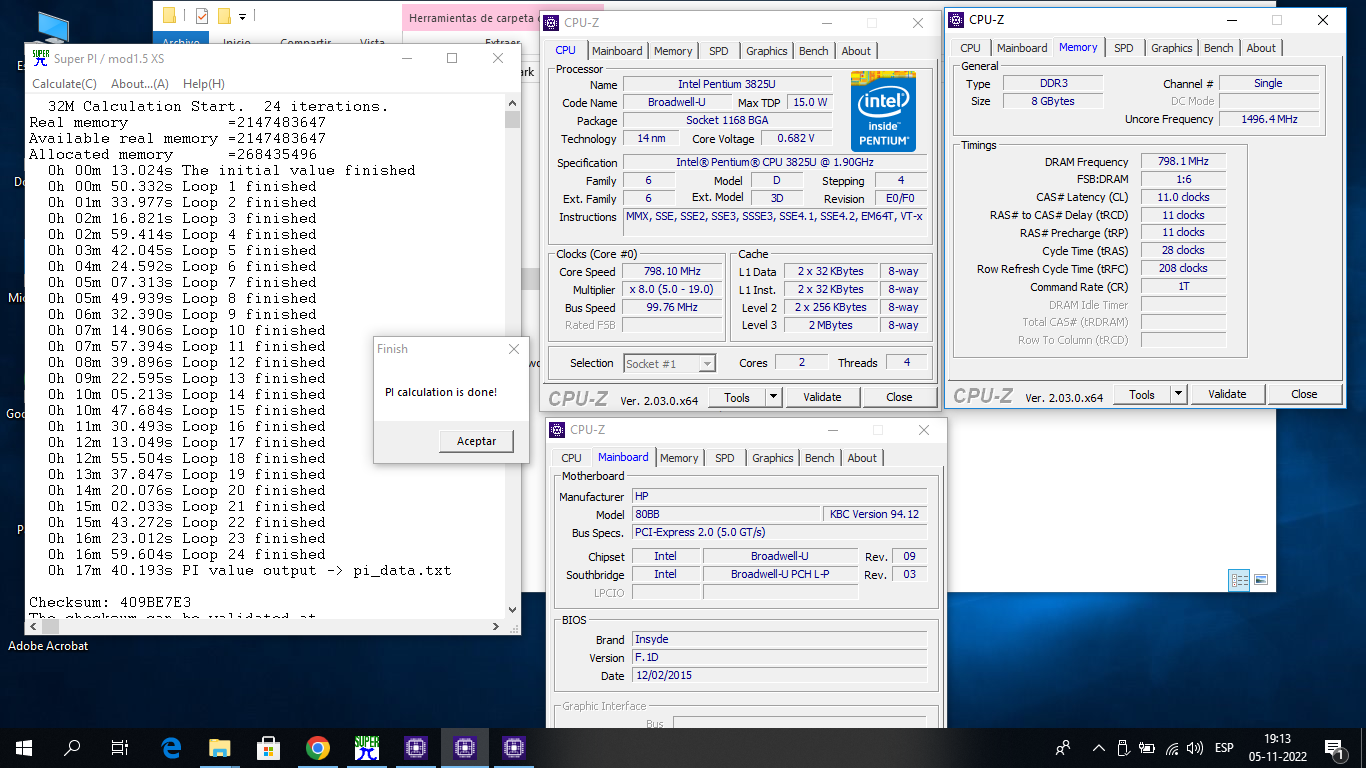
Task: Open the Help(H) menu in Super PI
Action: coord(204,84)
